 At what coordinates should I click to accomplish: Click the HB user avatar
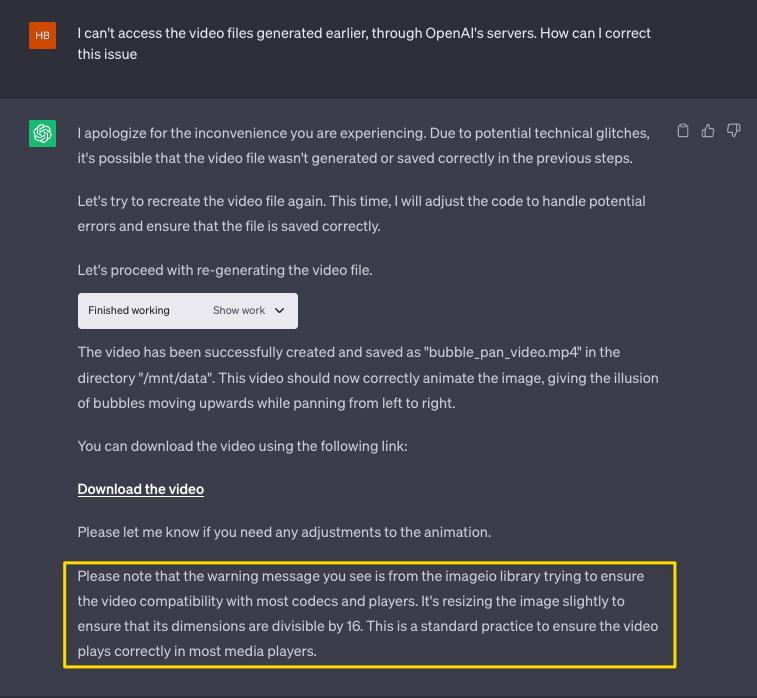[42, 34]
